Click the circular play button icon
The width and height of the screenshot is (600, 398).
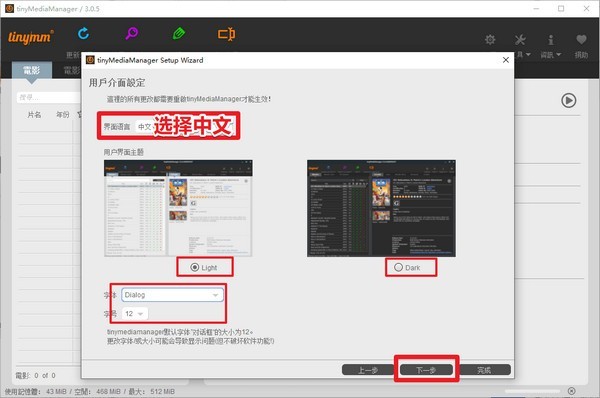(569, 100)
